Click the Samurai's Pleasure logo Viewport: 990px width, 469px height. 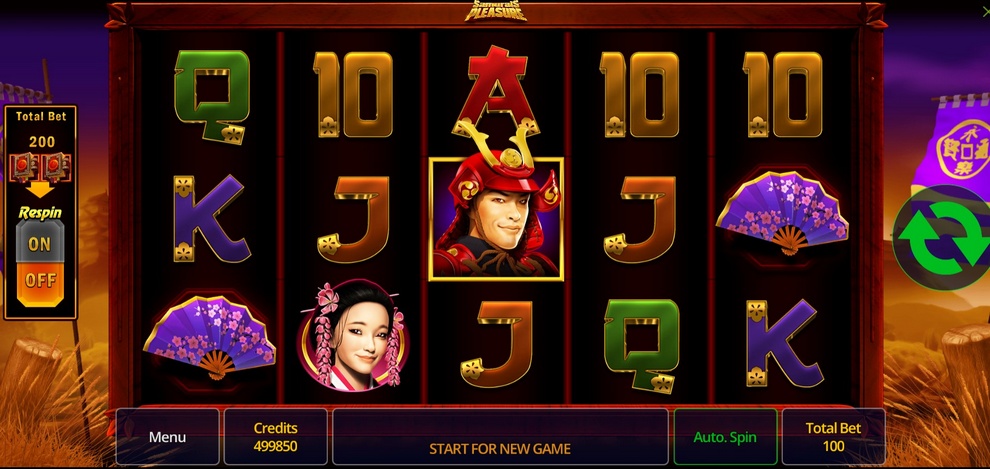click(x=496, y=11)
